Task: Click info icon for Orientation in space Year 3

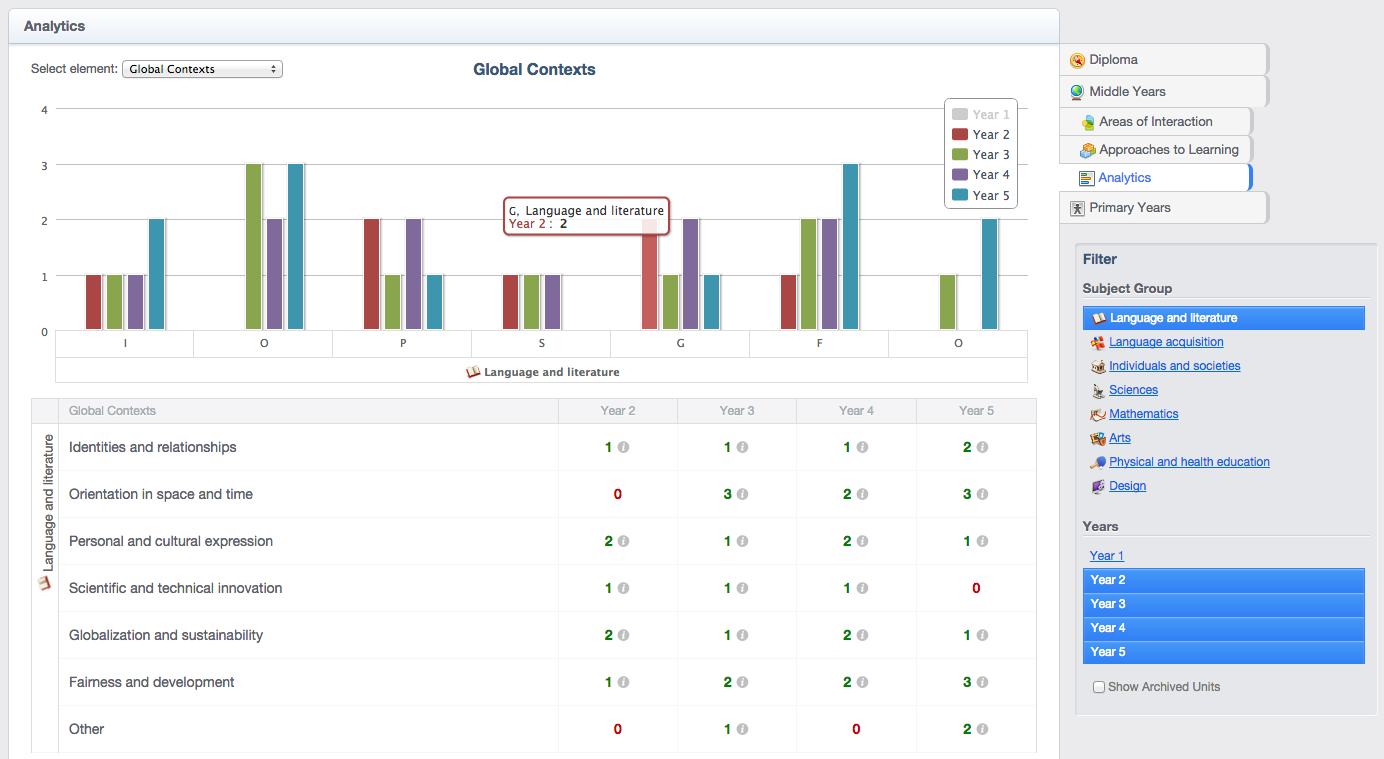Action: click(742, 494)
